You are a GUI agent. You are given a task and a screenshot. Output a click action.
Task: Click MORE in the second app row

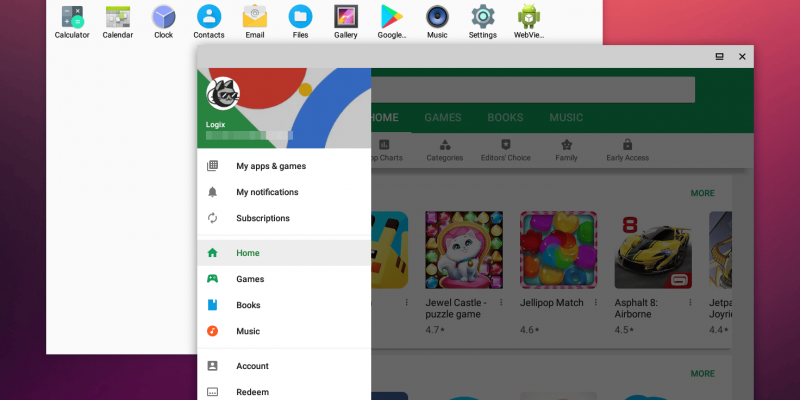(703, 373)
